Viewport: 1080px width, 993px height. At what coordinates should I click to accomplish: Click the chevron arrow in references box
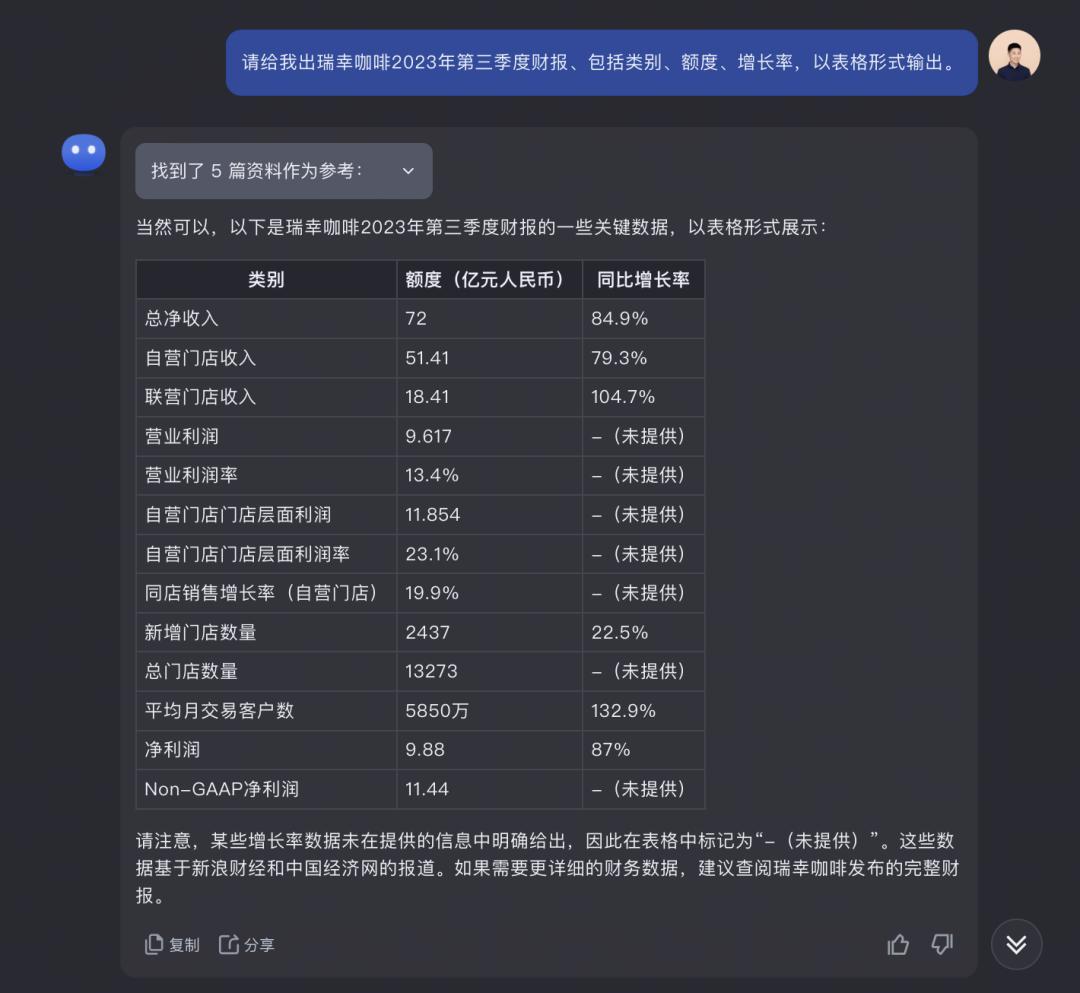pyautogui.click(x=408, y=171)
